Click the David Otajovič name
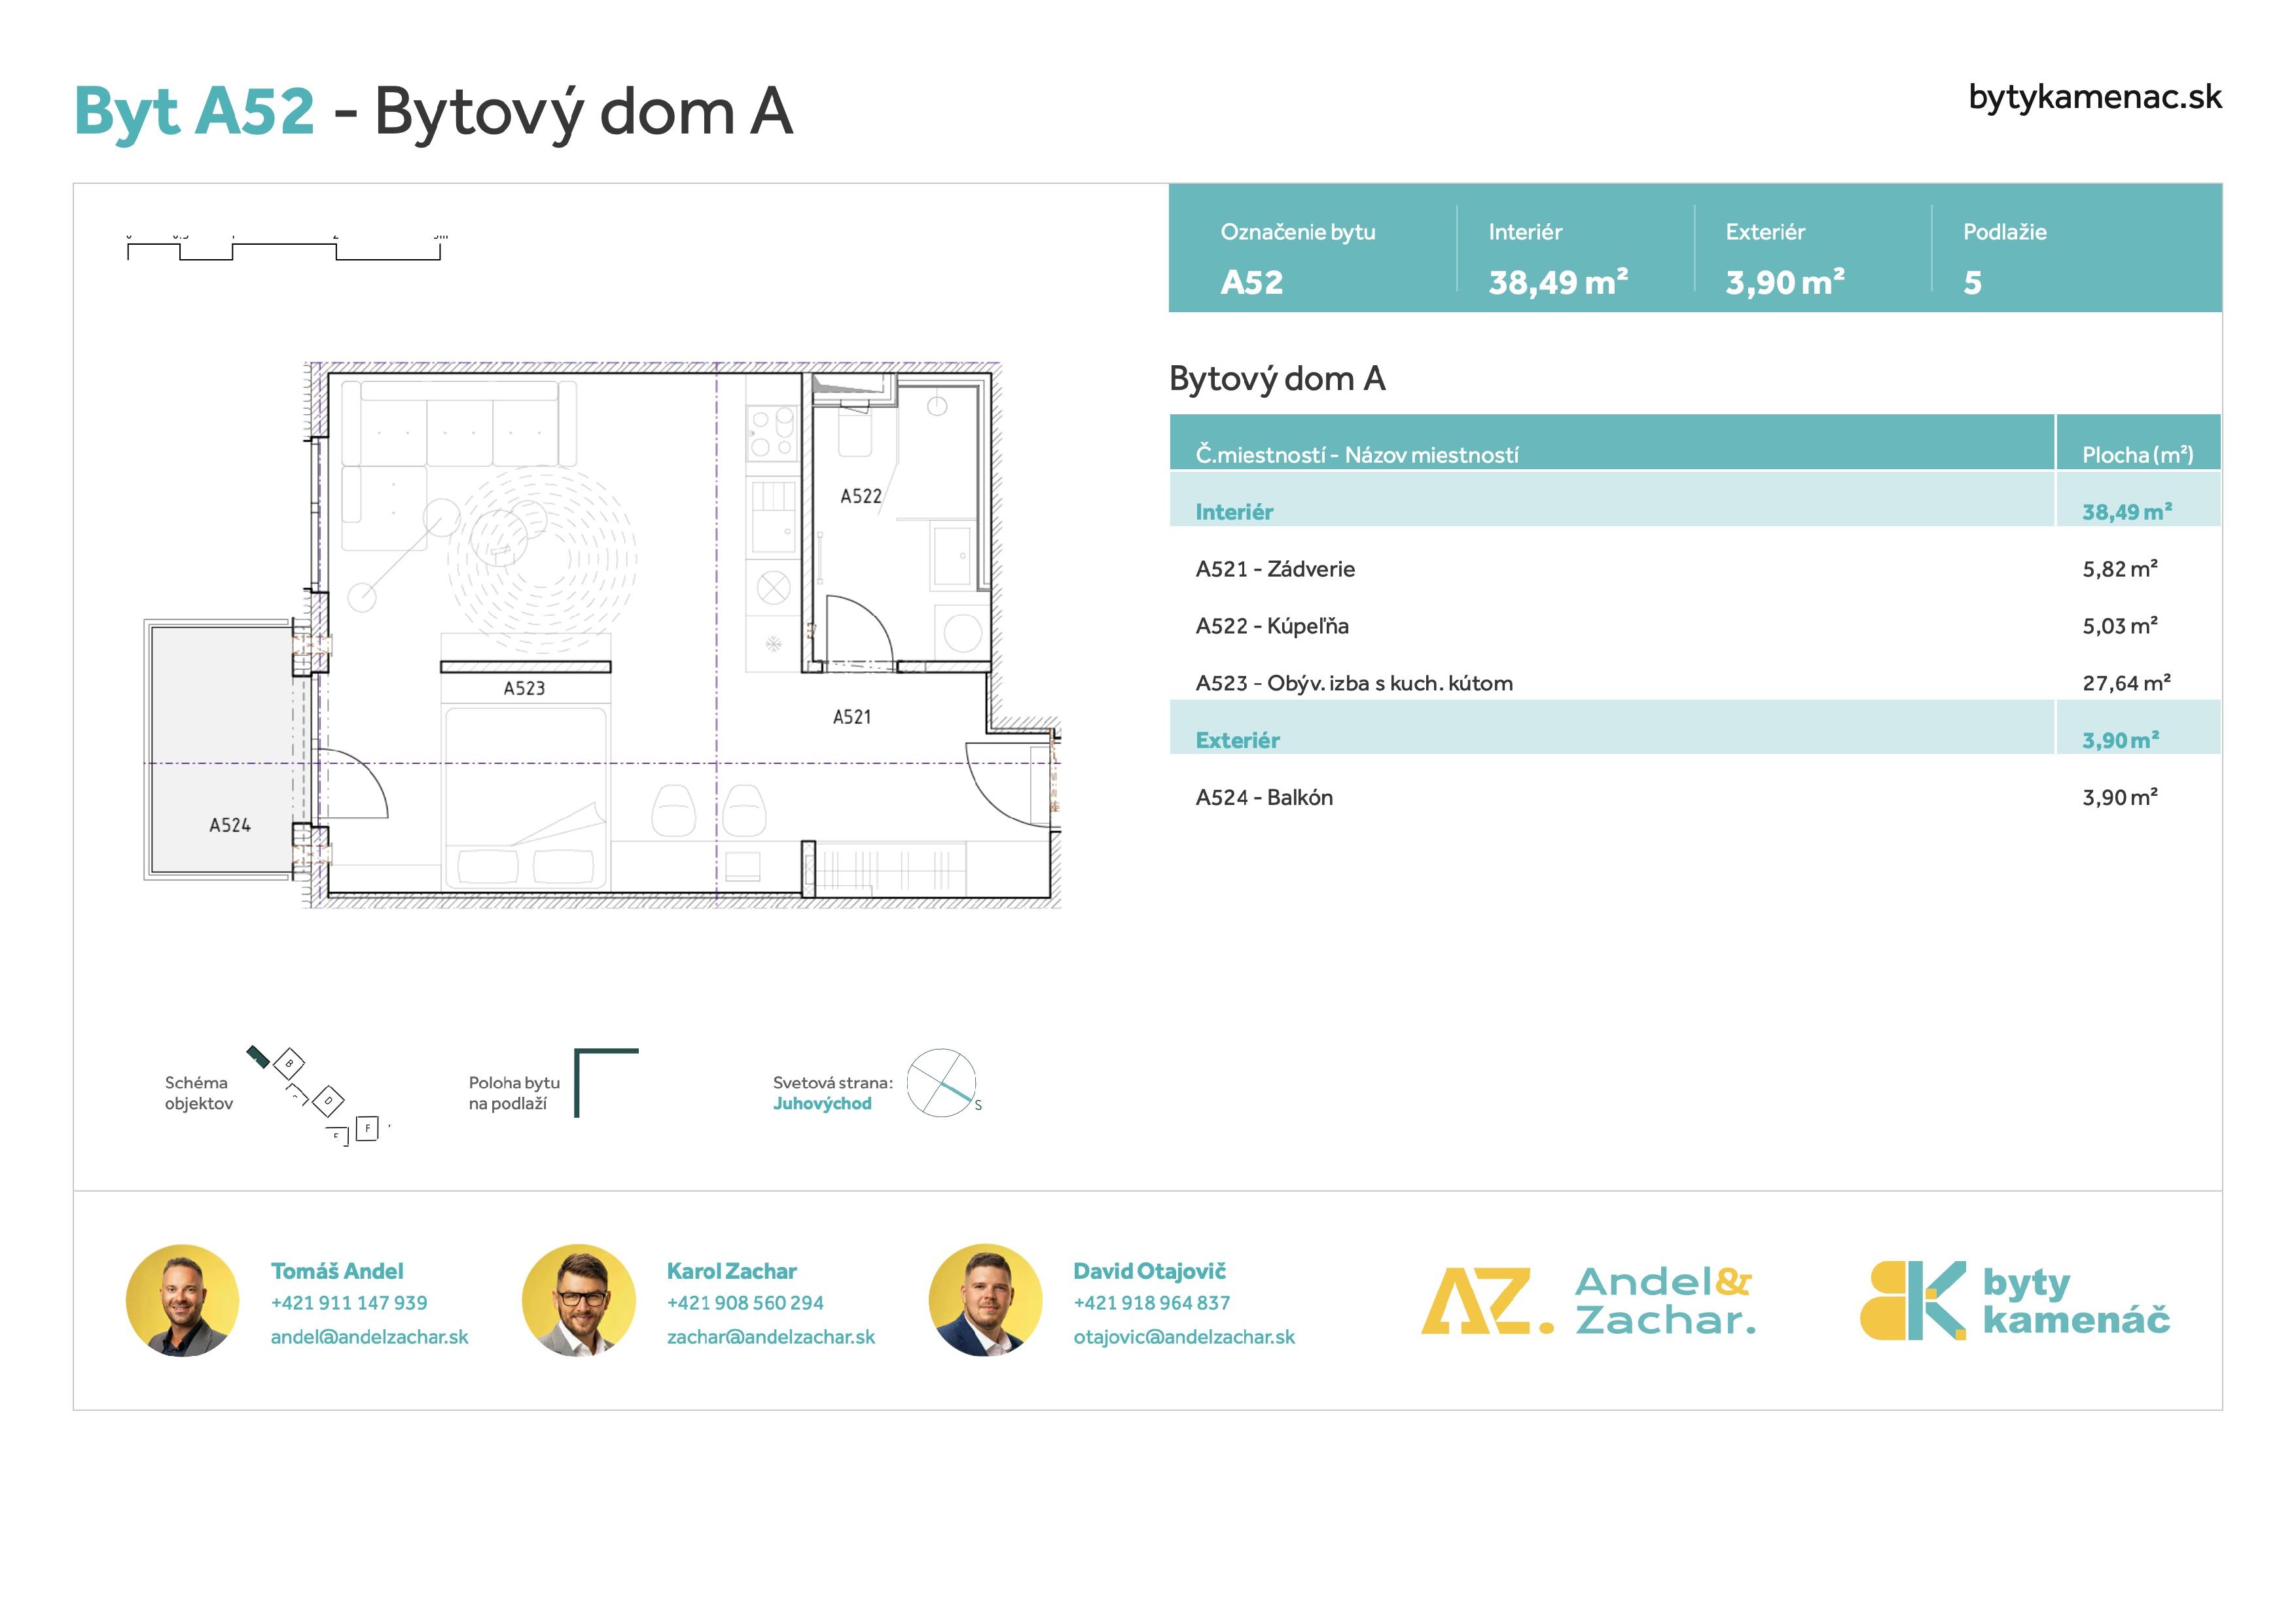Image resolution: width=2296 pixels, height=1623 pixels. (x=1150, y=1271)
